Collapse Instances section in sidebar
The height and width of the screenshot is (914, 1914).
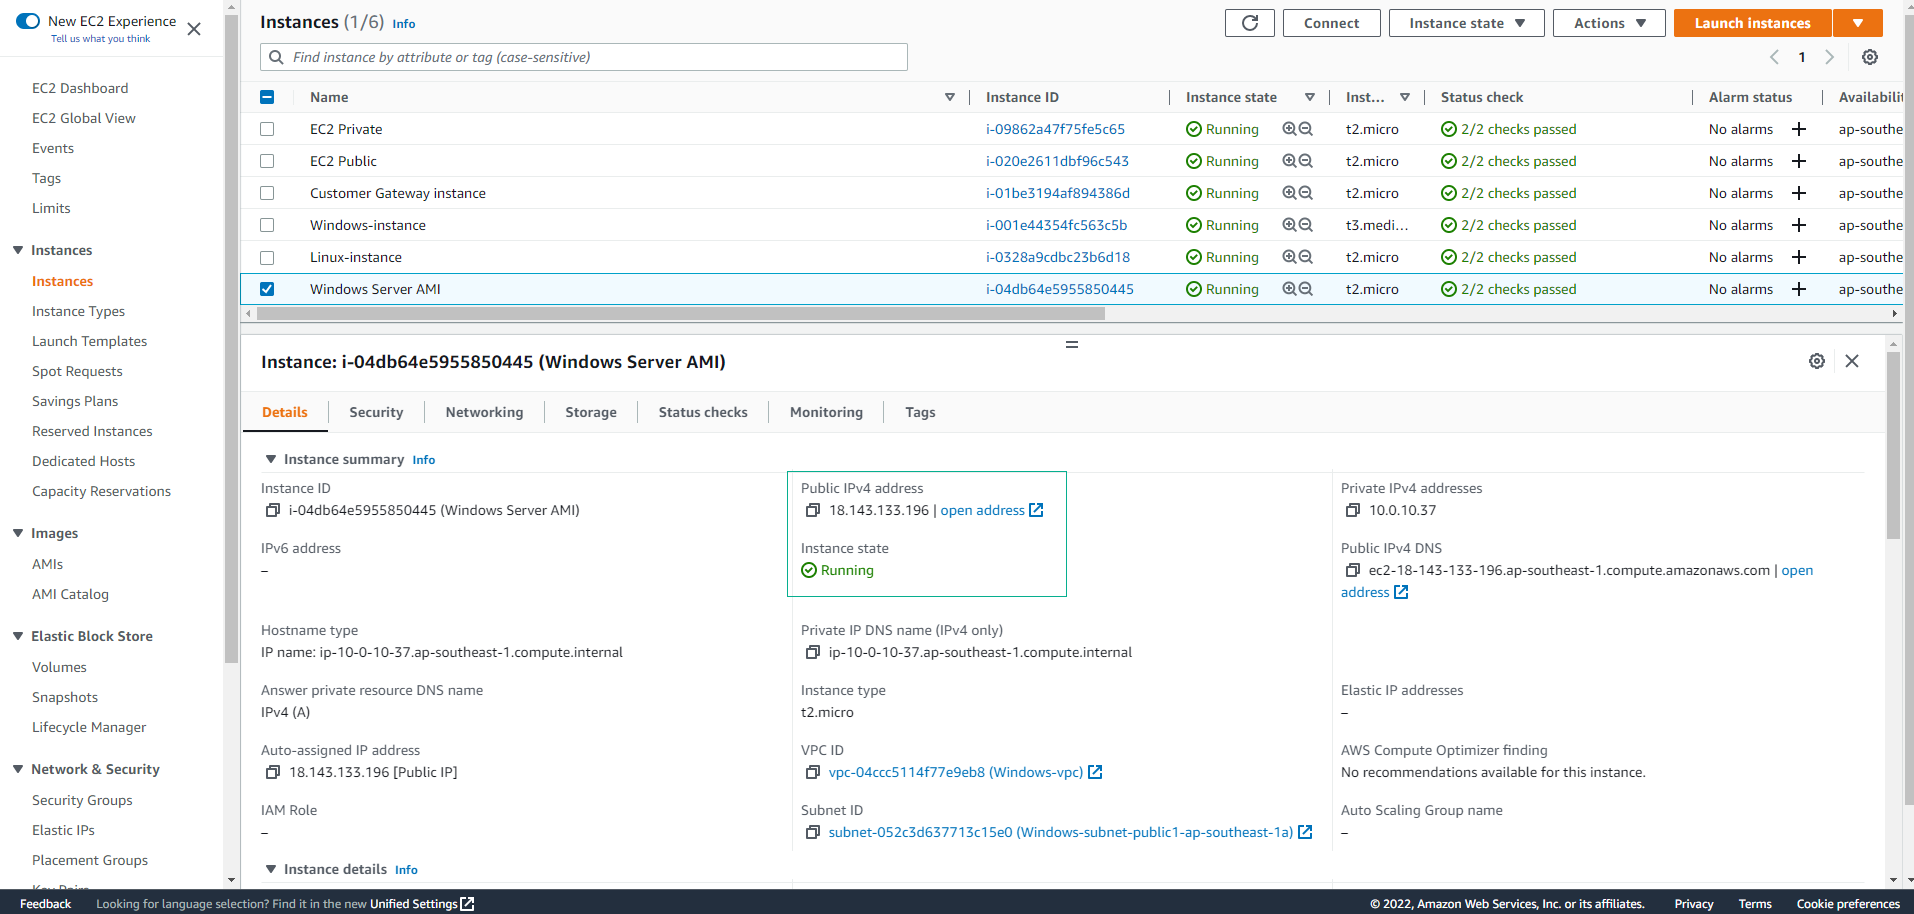tap(18, 250)
